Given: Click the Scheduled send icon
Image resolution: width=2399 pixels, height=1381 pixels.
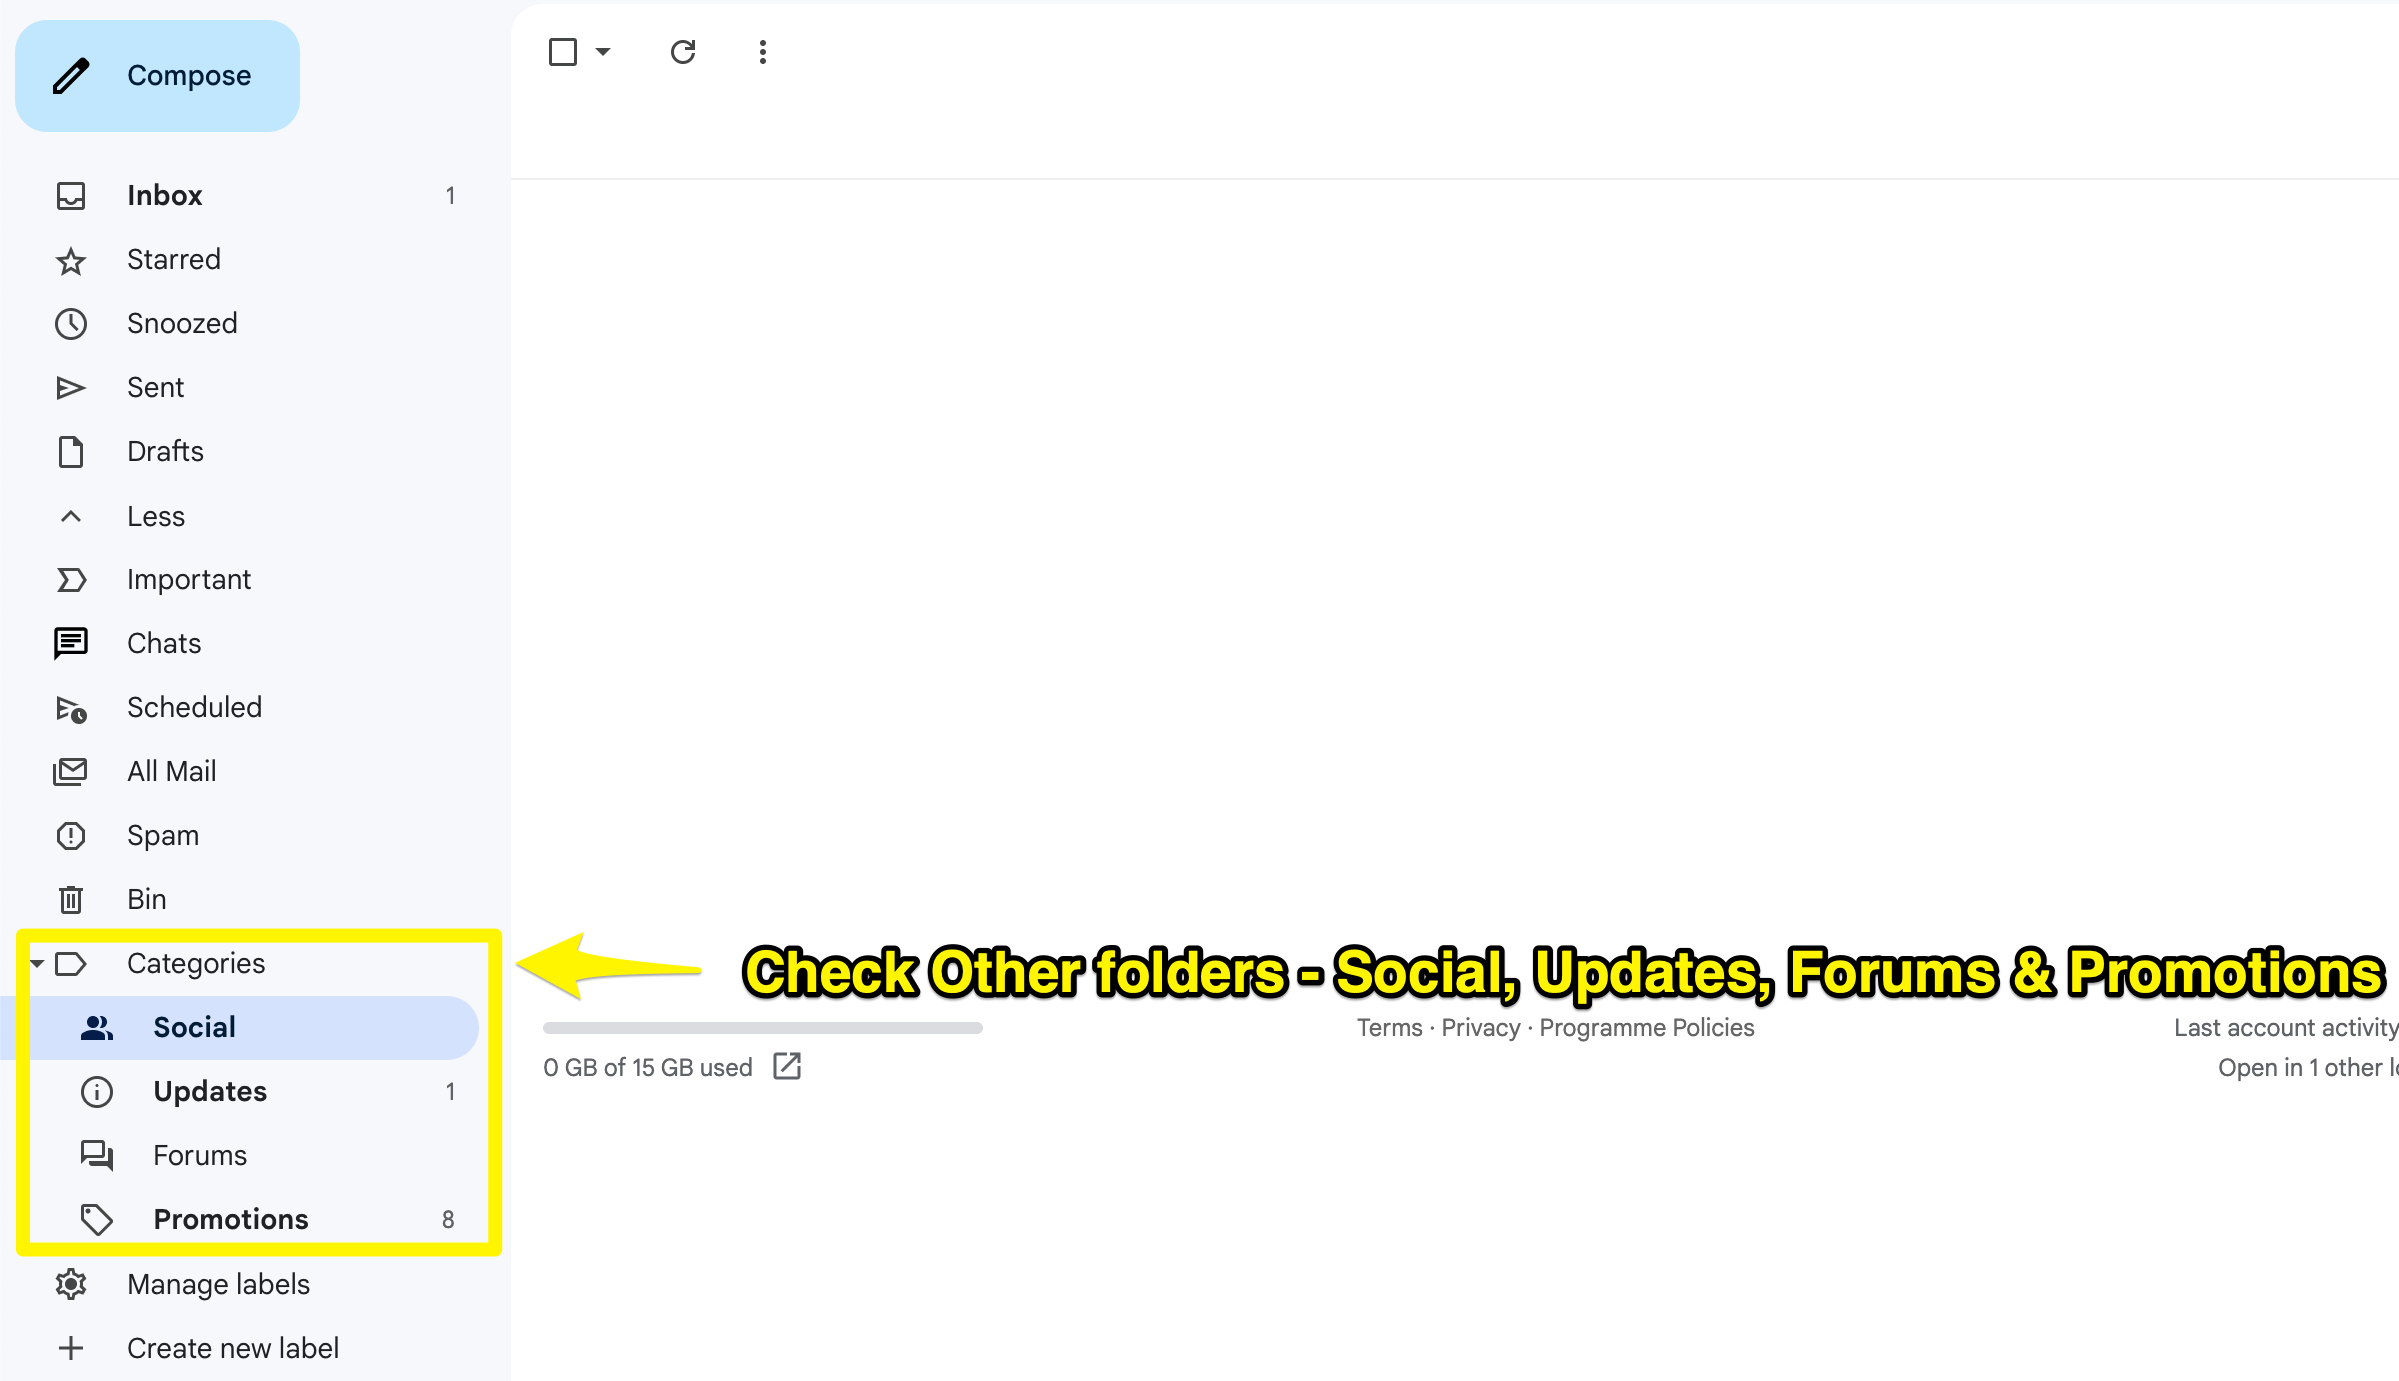Looking at the screenshot, I should tap(71, 709).
